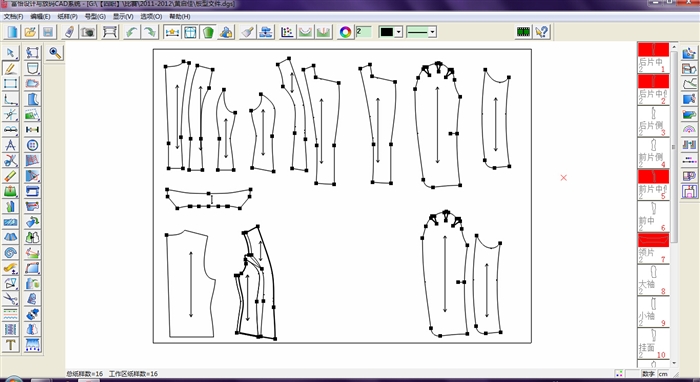The width and height of the screenshot is (700, 382).
Task: Toggle the star ruler display button
Action: click(172, 32)
